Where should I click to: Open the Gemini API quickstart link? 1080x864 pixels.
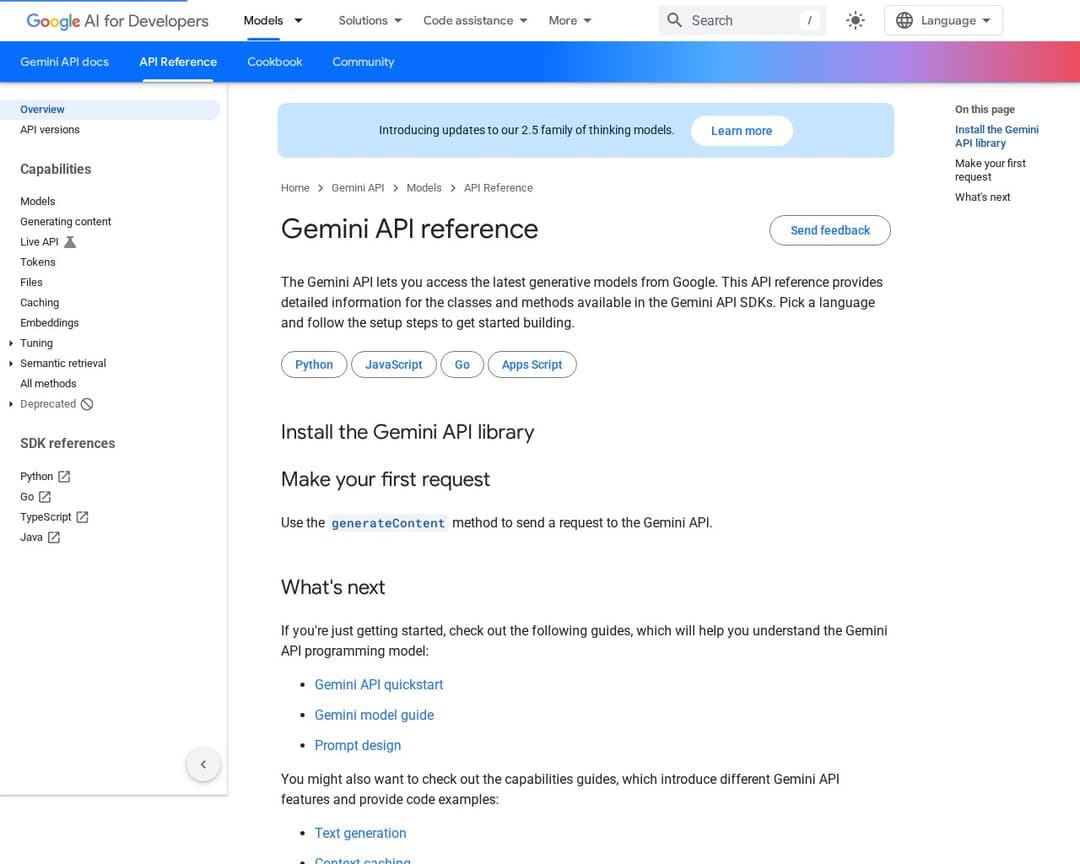click(379, 685)
